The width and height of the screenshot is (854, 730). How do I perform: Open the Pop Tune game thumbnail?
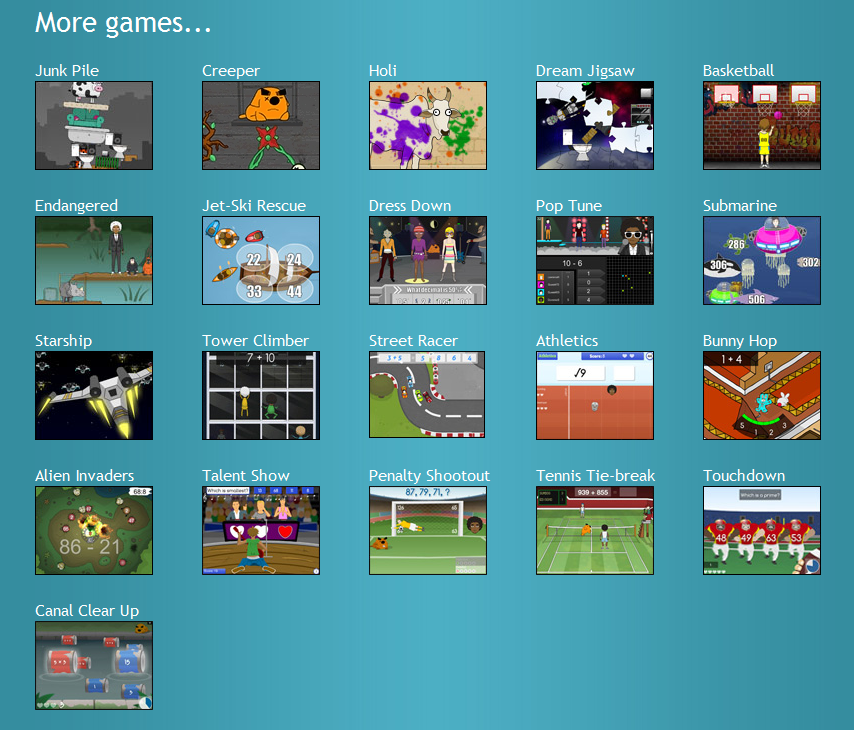[595, 260]
